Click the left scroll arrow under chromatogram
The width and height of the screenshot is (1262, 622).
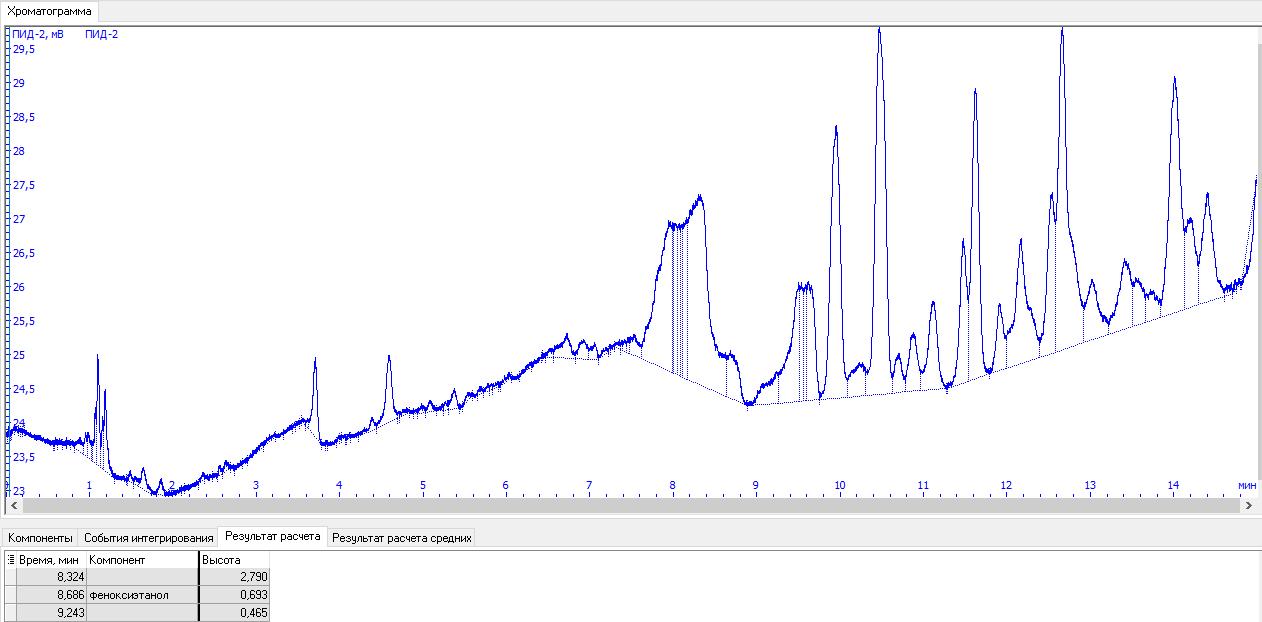point(12,507)
